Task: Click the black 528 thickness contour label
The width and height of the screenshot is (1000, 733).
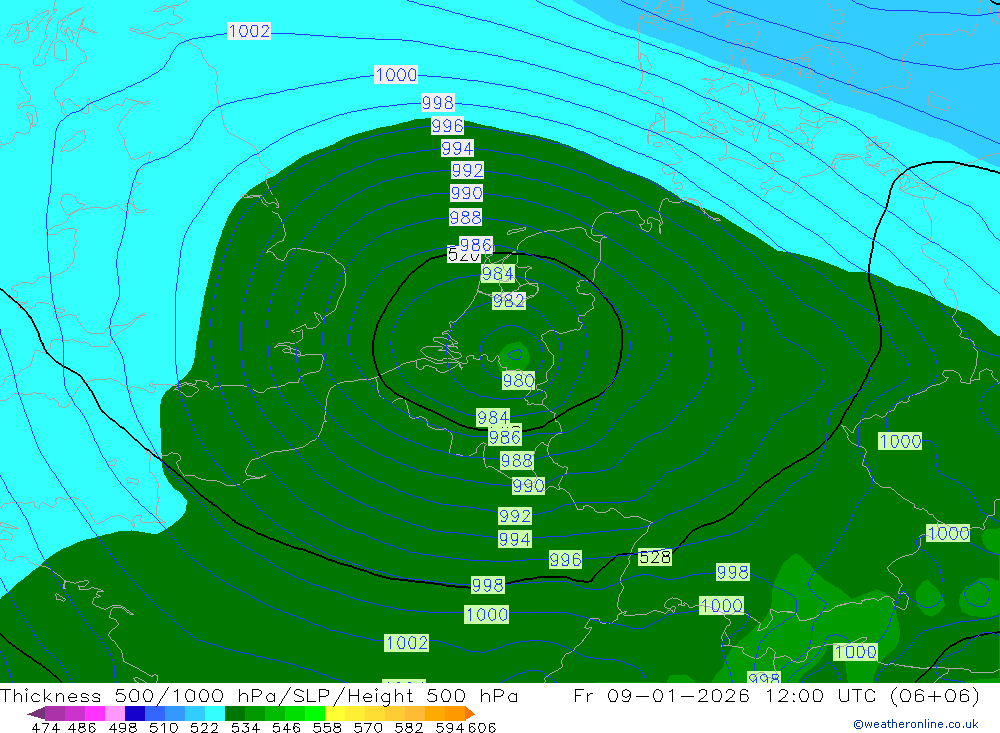Action: pyautogui.click(x=655, y=557)
